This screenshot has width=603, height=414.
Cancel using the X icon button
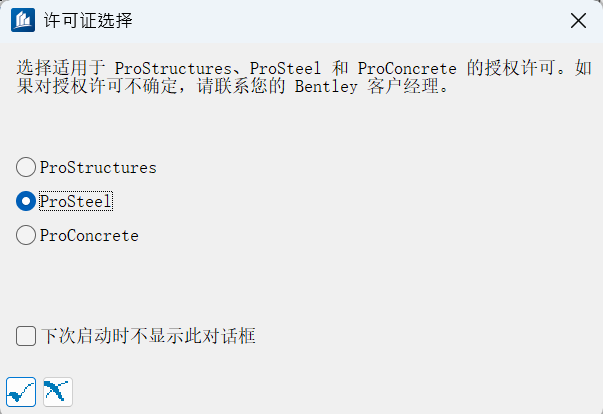click(58, 391)
